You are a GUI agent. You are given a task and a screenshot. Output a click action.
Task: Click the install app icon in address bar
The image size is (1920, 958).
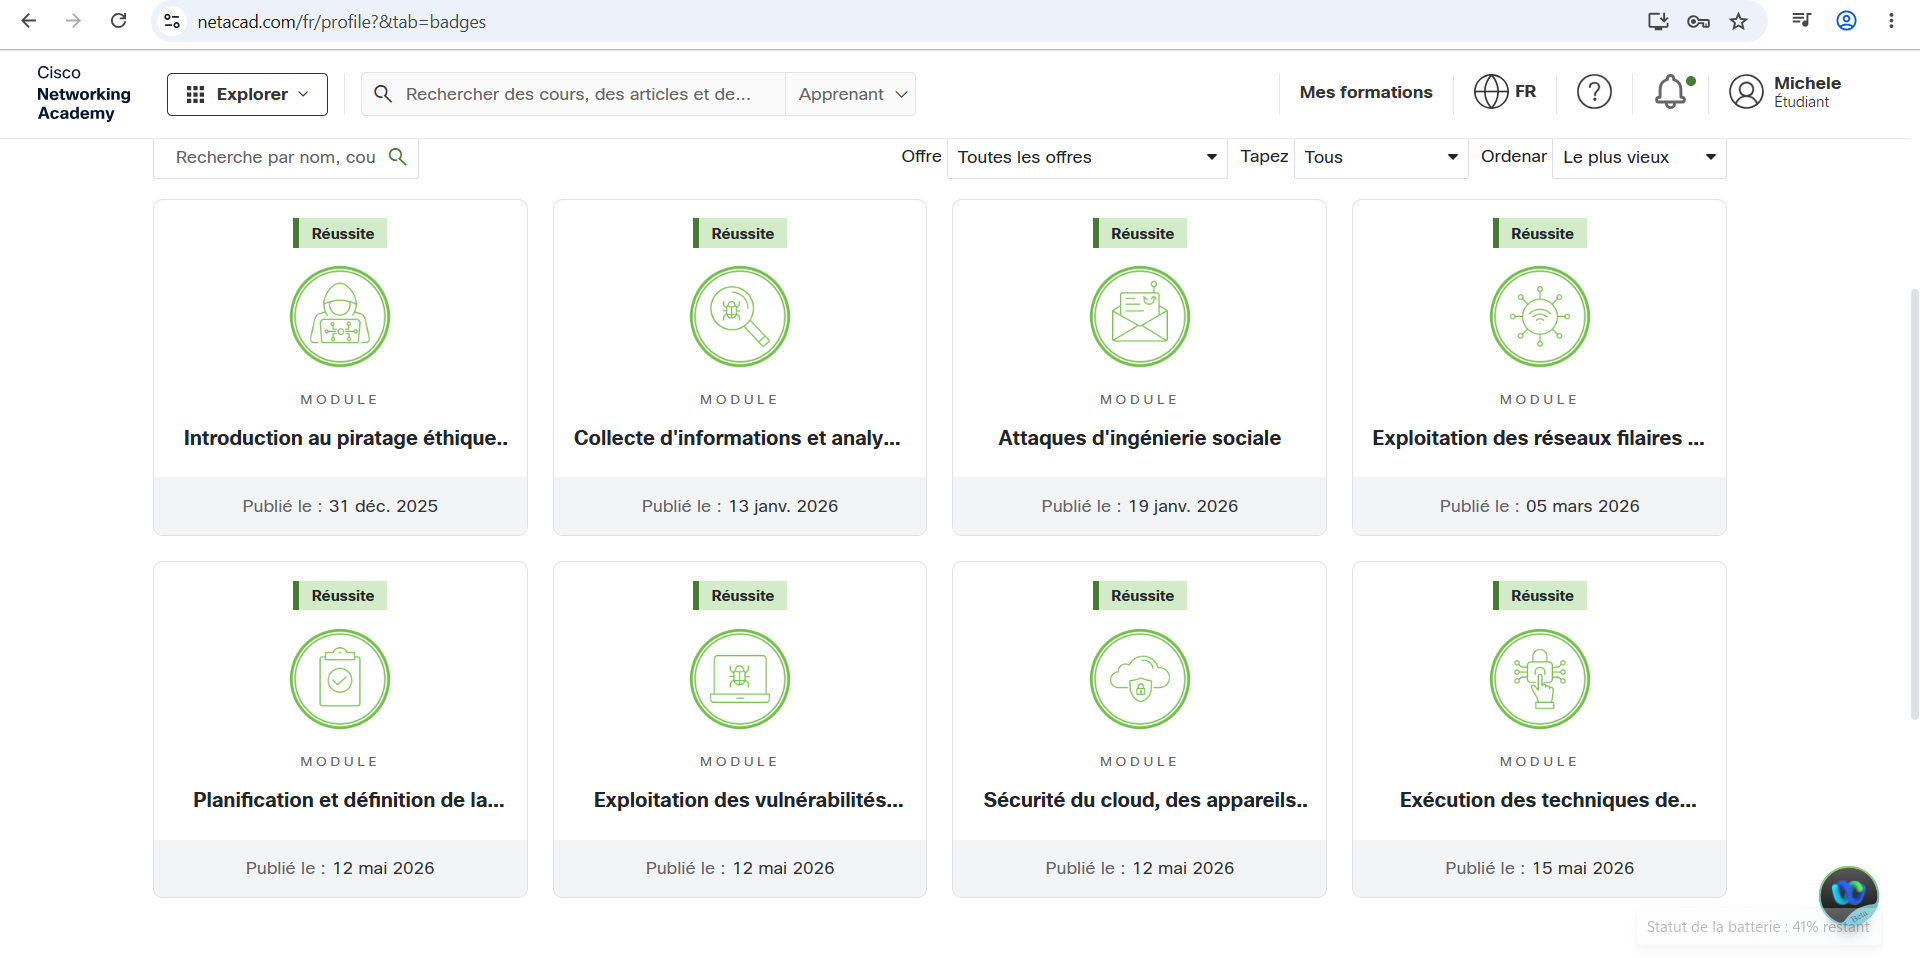pyautogui.click(x=1658, y=21)
